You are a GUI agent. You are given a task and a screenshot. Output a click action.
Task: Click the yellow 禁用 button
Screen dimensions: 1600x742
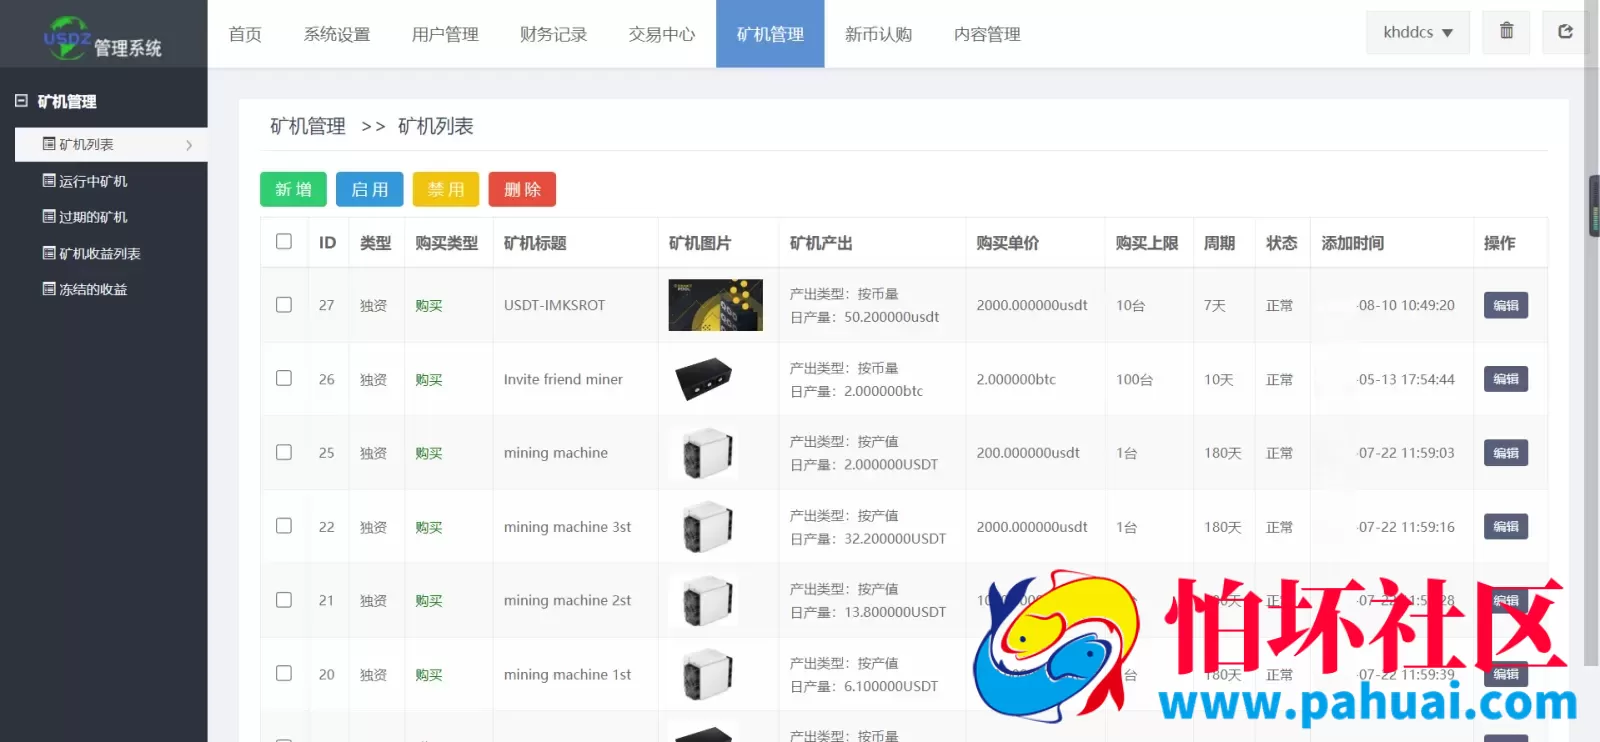(446, 189)
